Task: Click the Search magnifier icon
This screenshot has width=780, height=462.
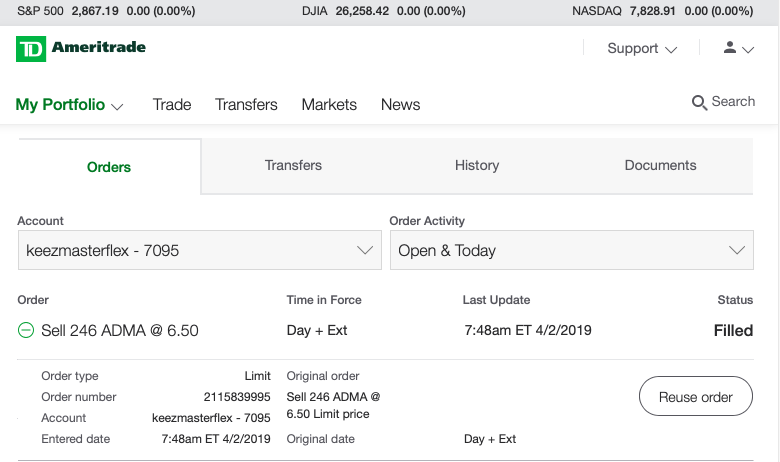Action: (699, 102)
